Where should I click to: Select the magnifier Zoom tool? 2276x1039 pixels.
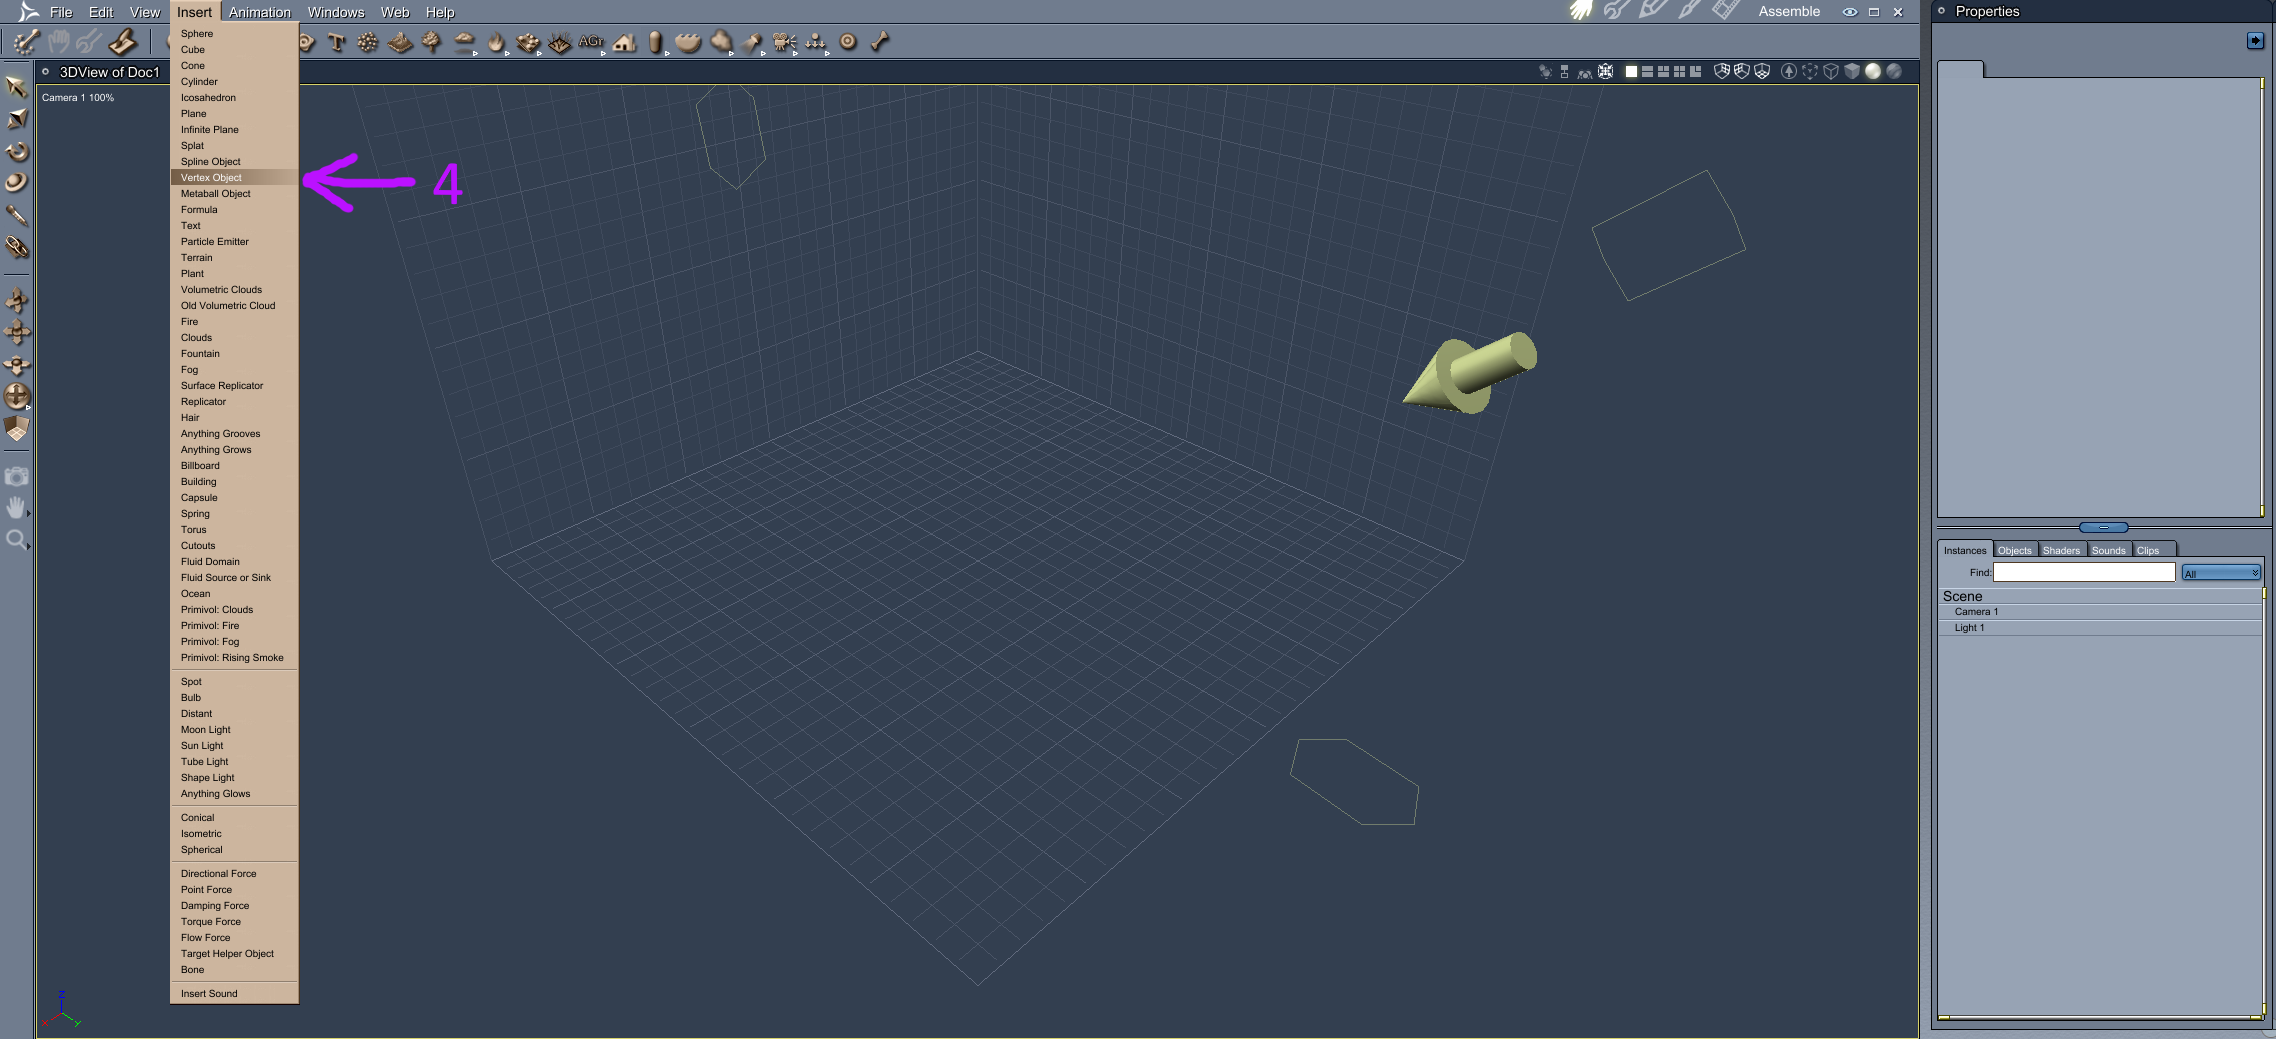point(16,540)
